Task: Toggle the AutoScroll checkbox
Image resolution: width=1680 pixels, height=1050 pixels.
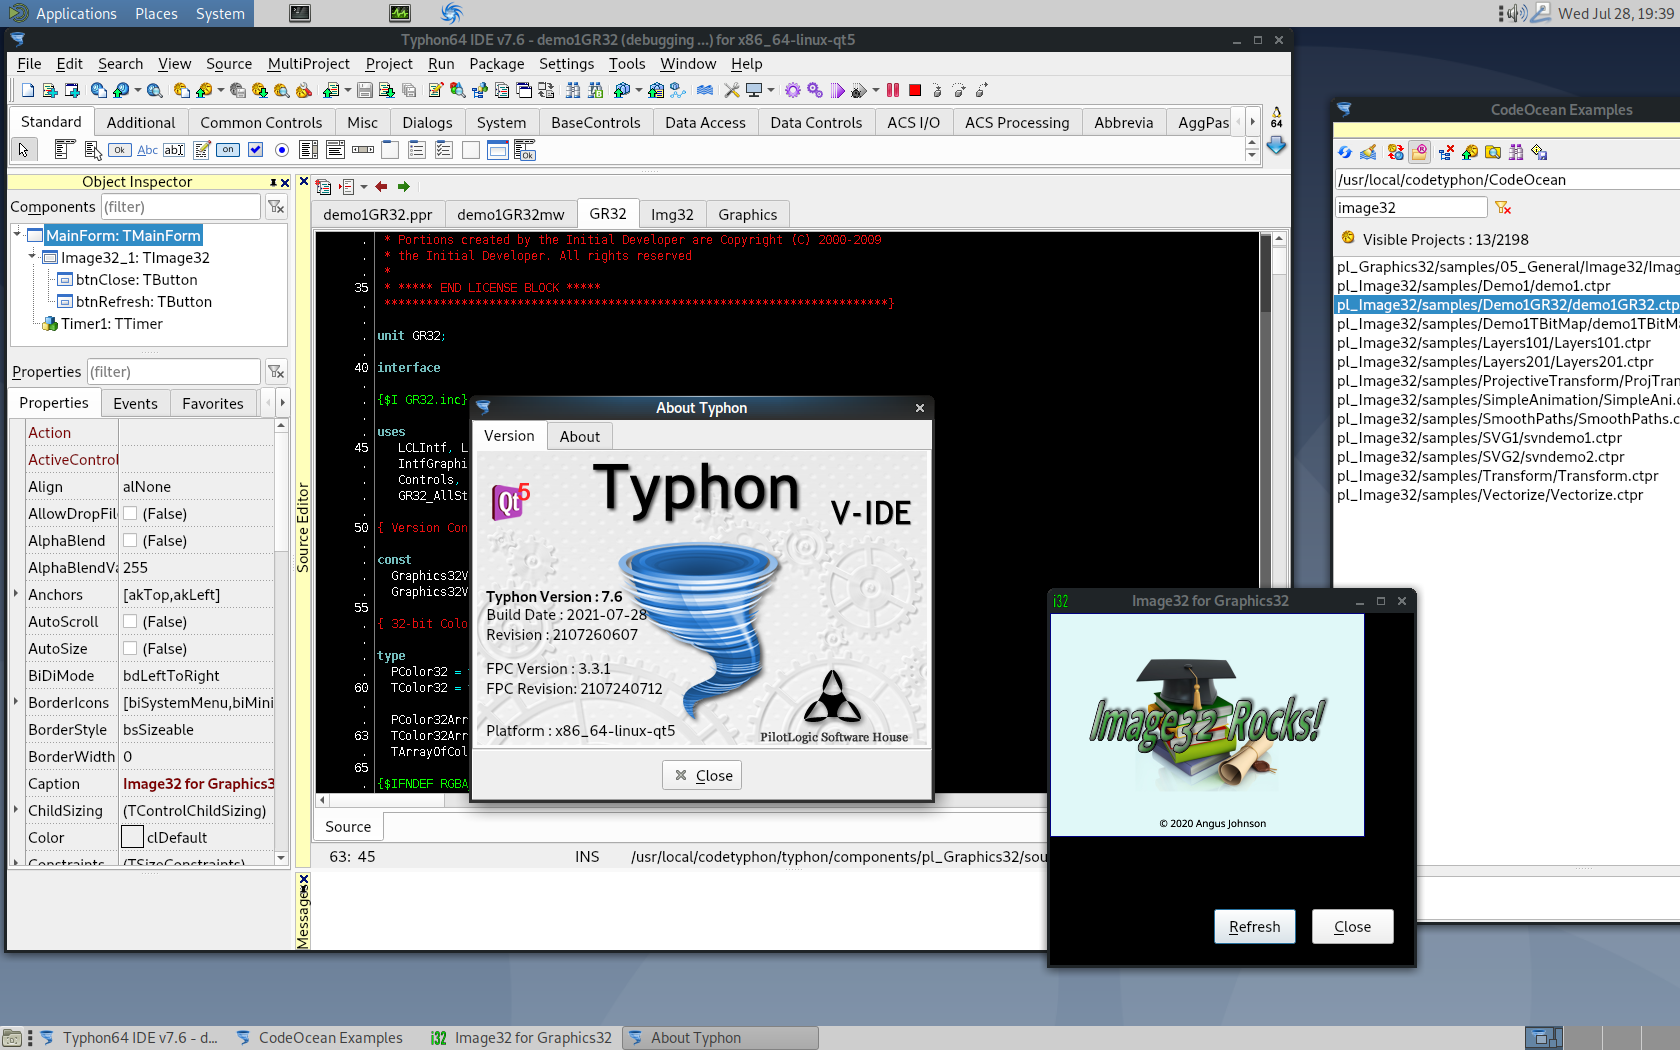Action: tap(130, 622)
